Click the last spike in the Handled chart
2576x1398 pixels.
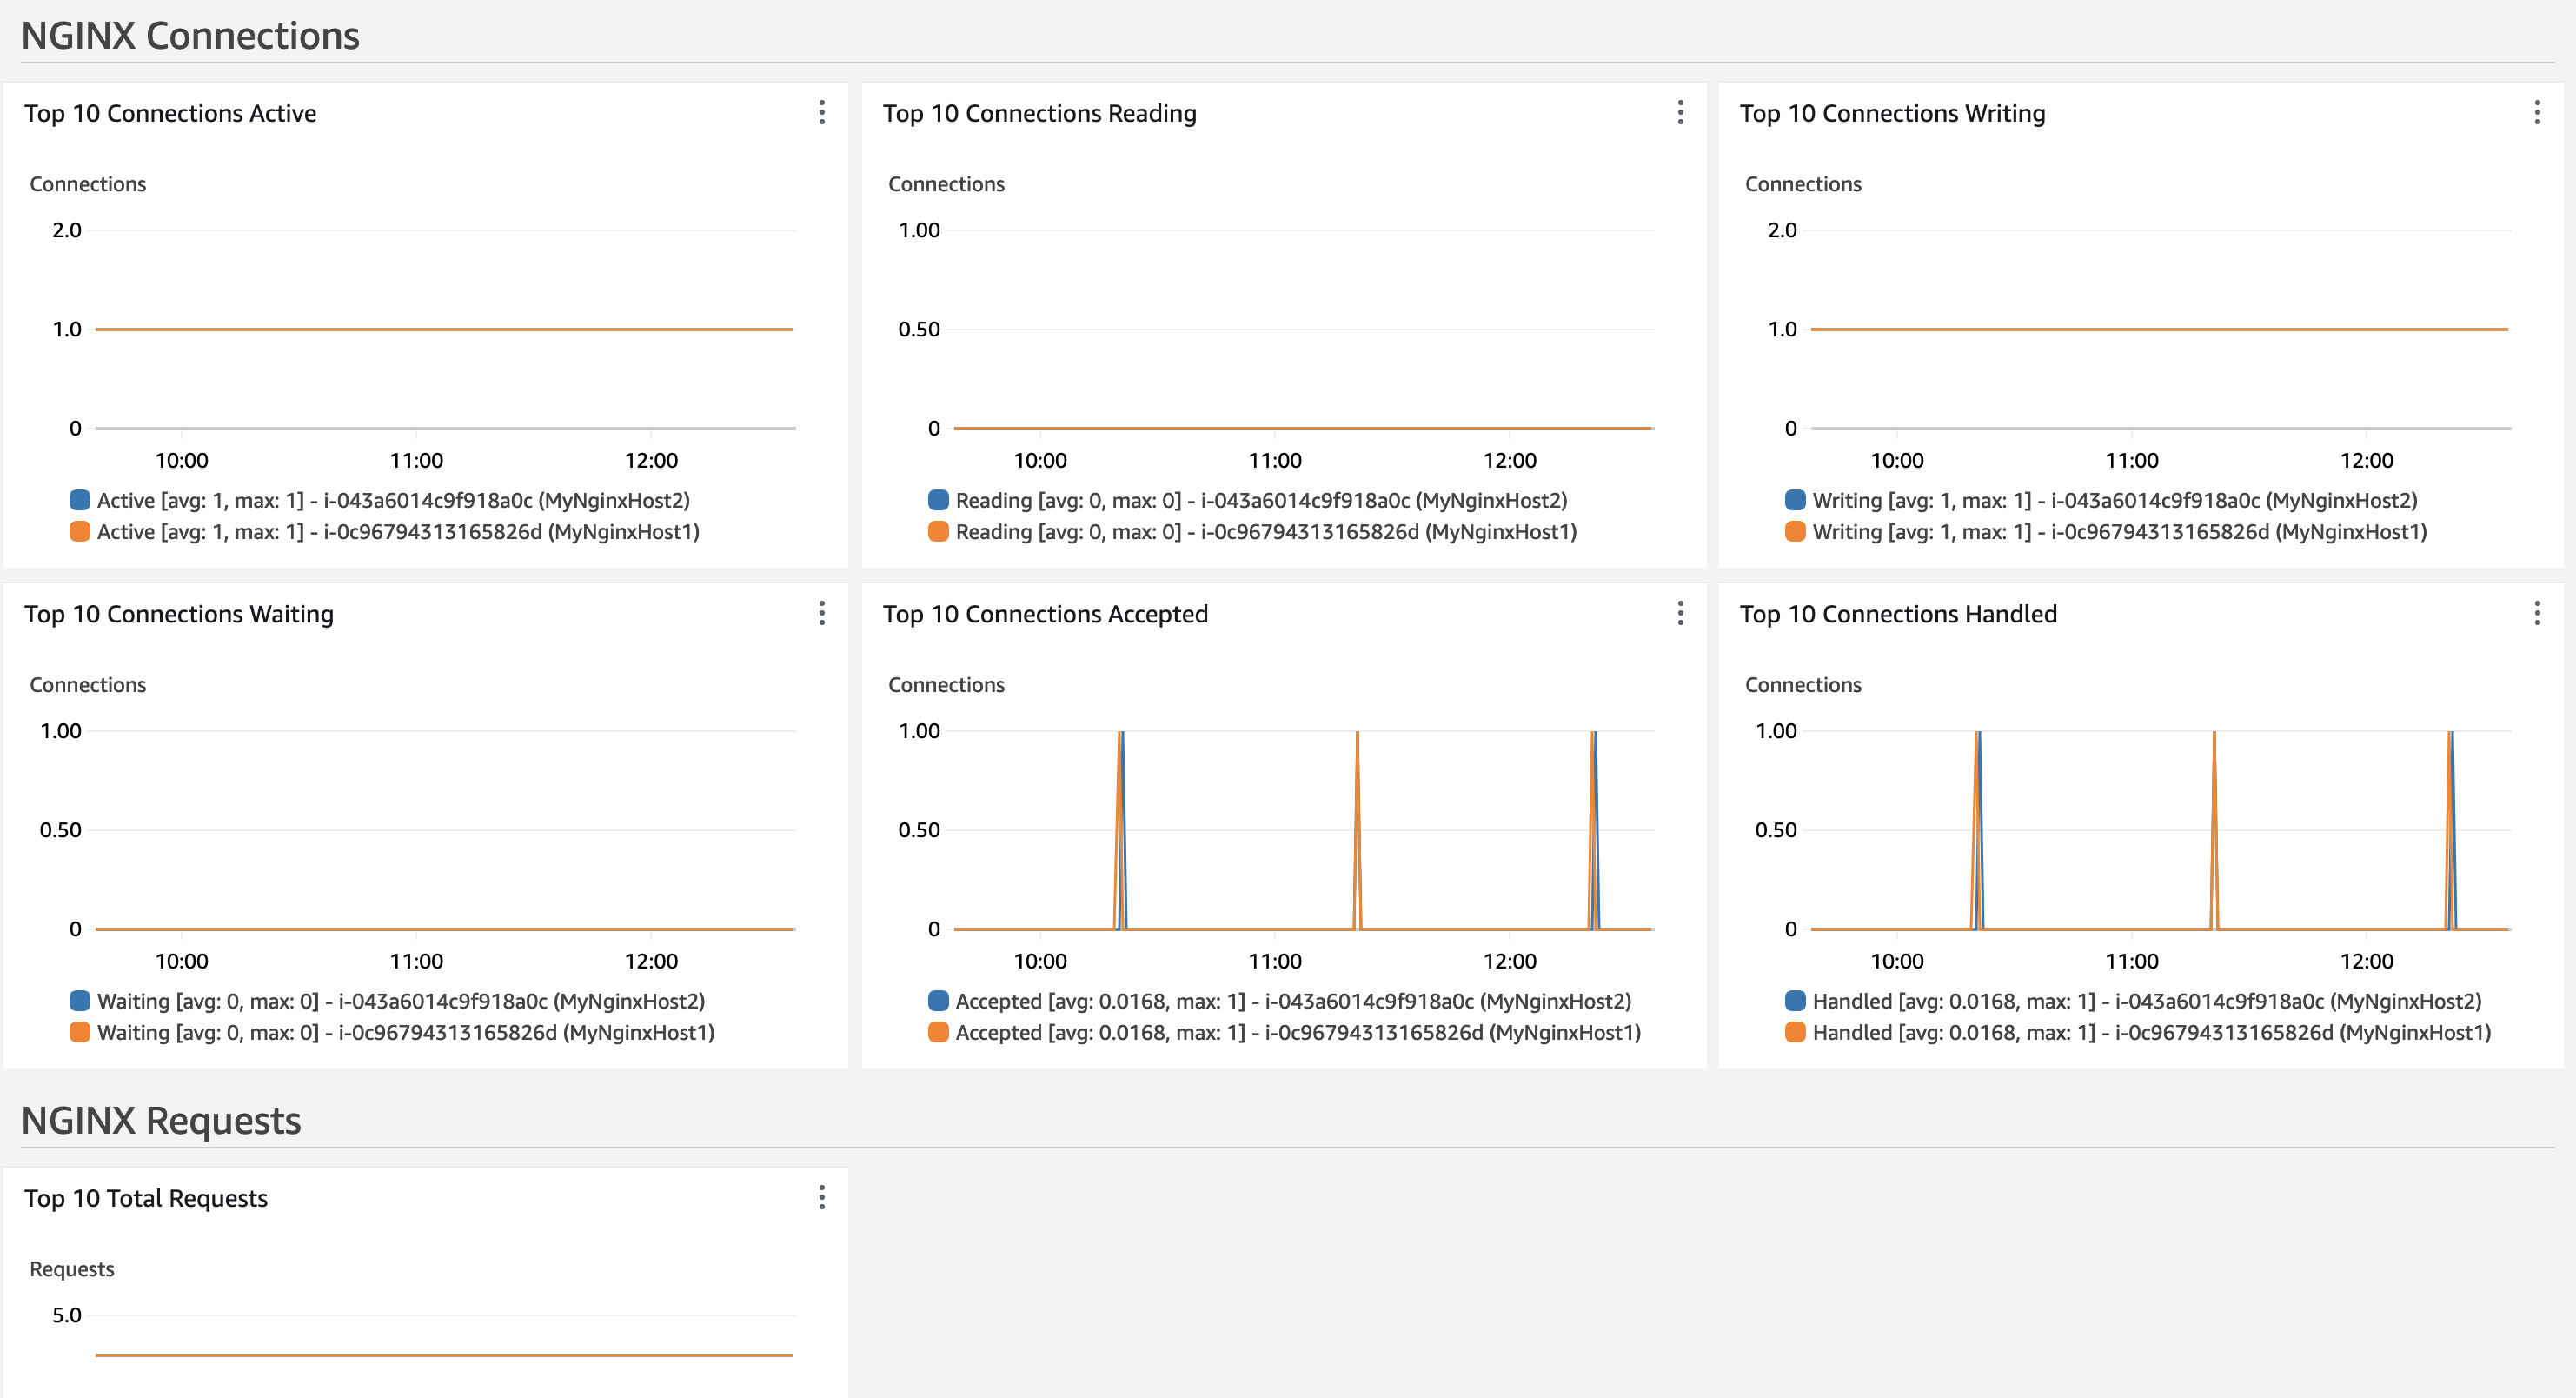point(2451,830)
